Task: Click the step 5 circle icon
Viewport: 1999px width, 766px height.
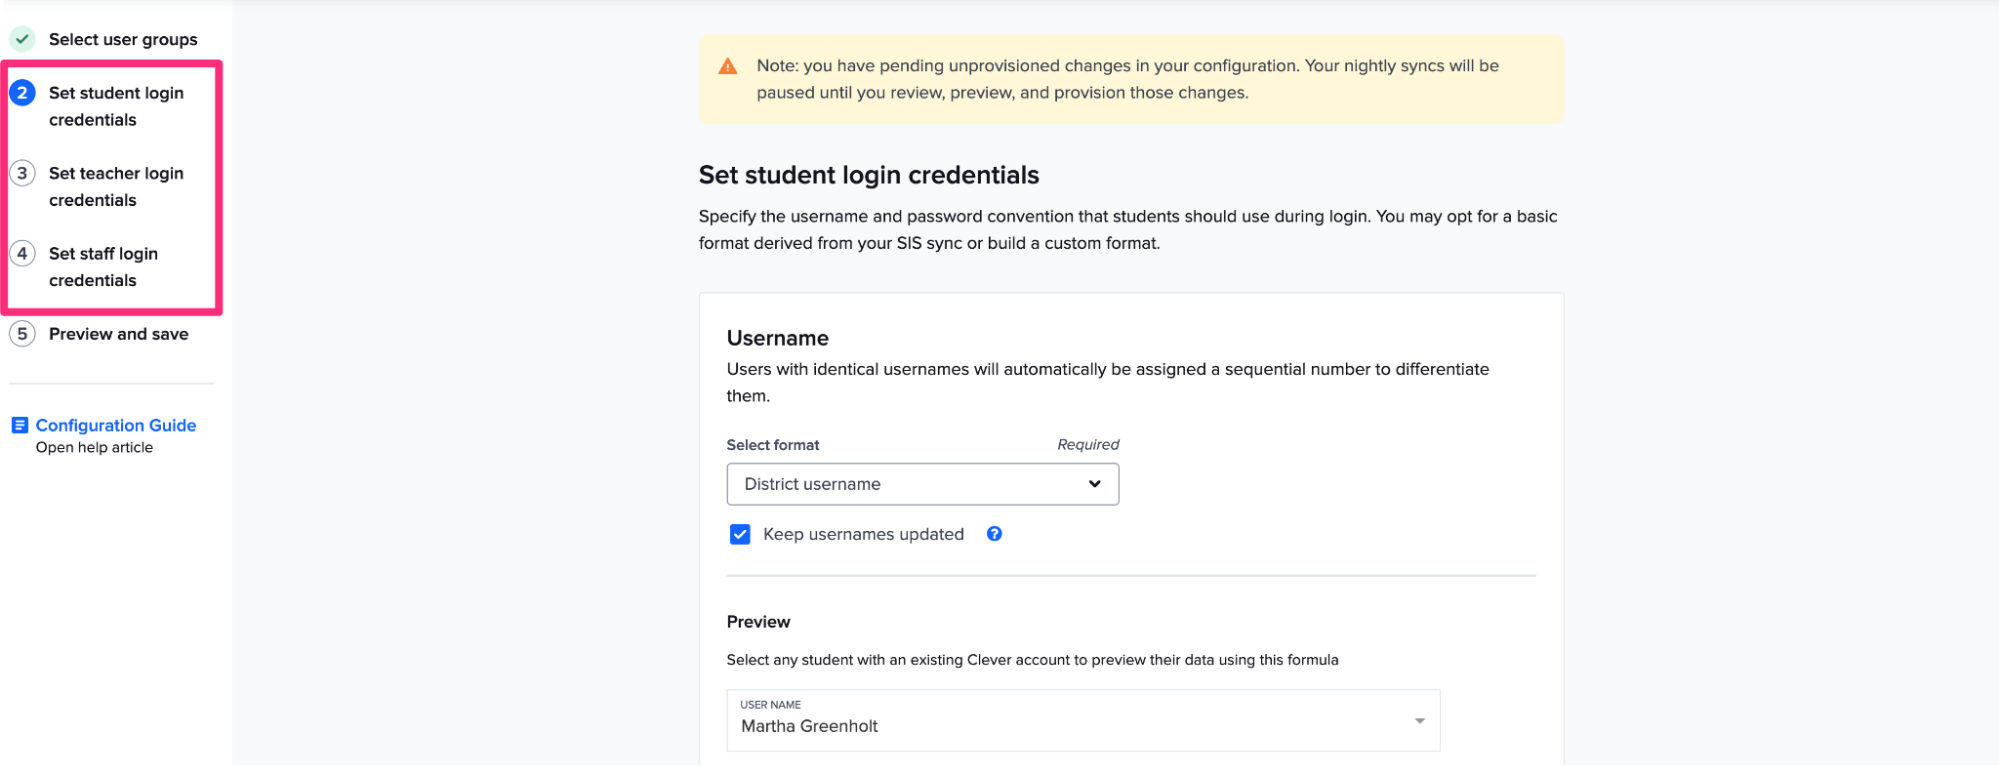Action: [x=22, y=334]
